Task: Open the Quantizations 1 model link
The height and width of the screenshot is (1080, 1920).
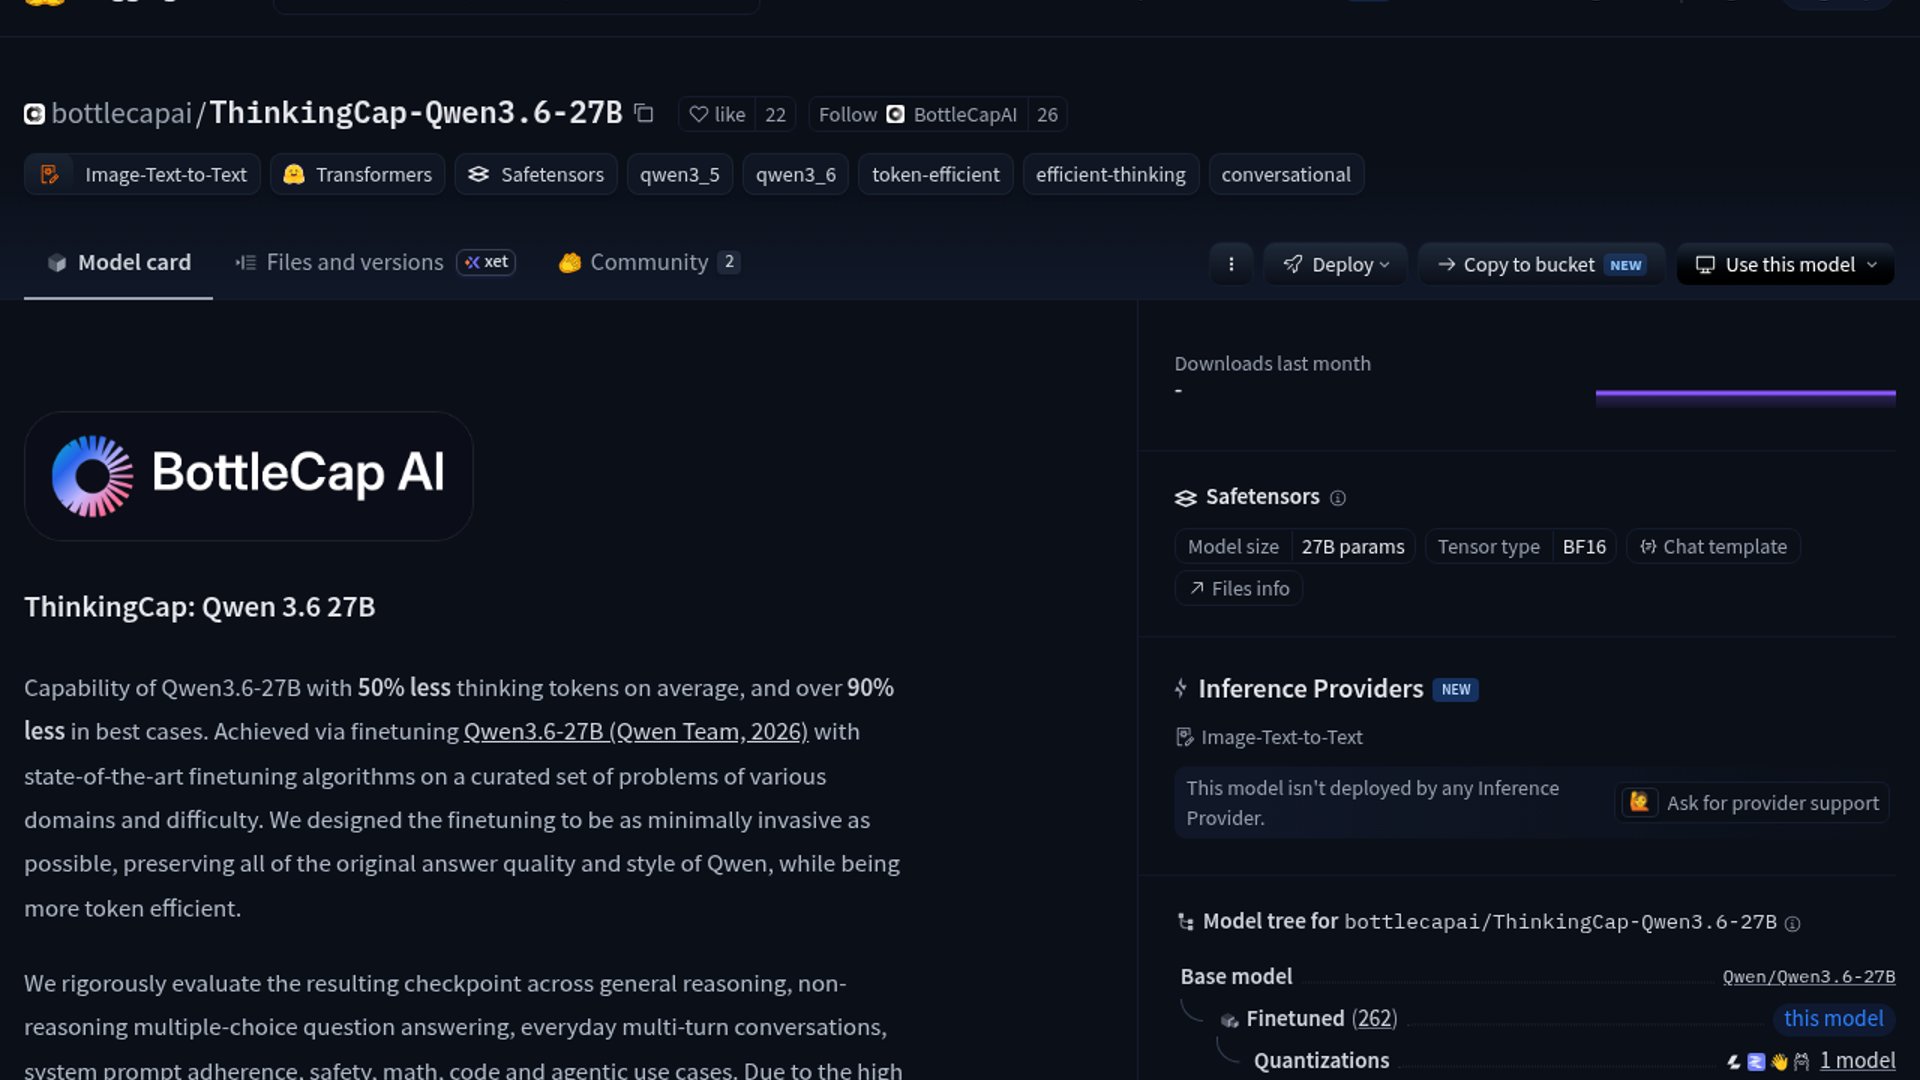Action: click(1857, 1060)
